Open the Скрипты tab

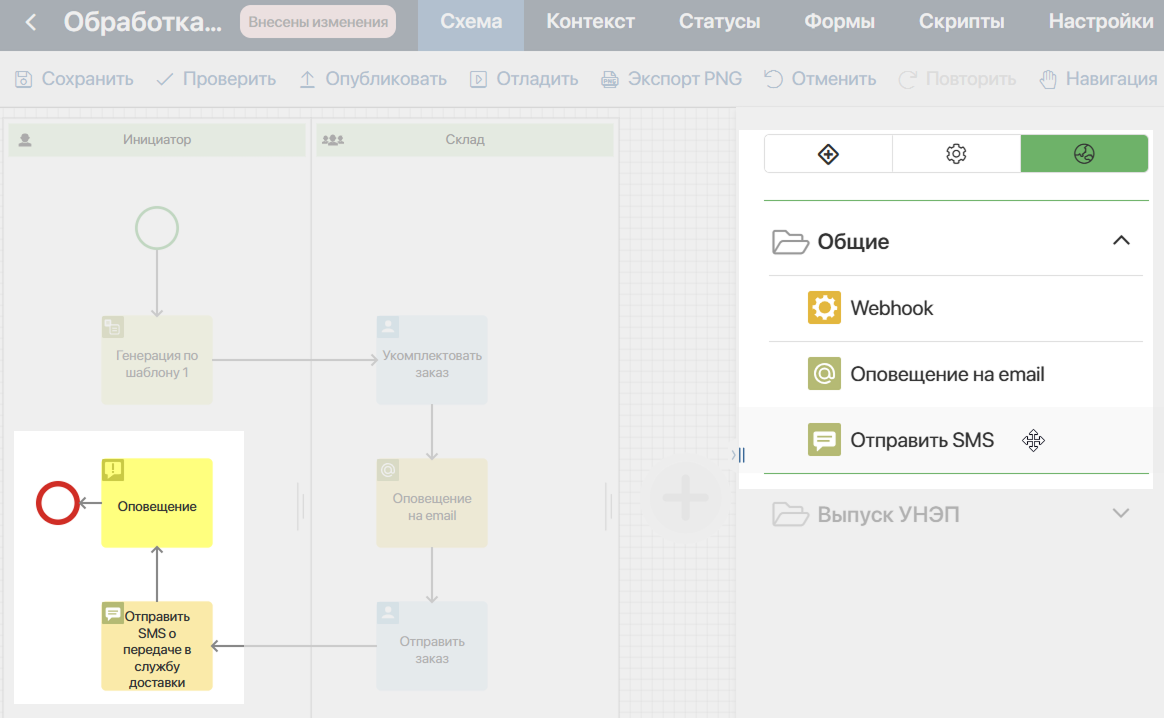point(961,22)
